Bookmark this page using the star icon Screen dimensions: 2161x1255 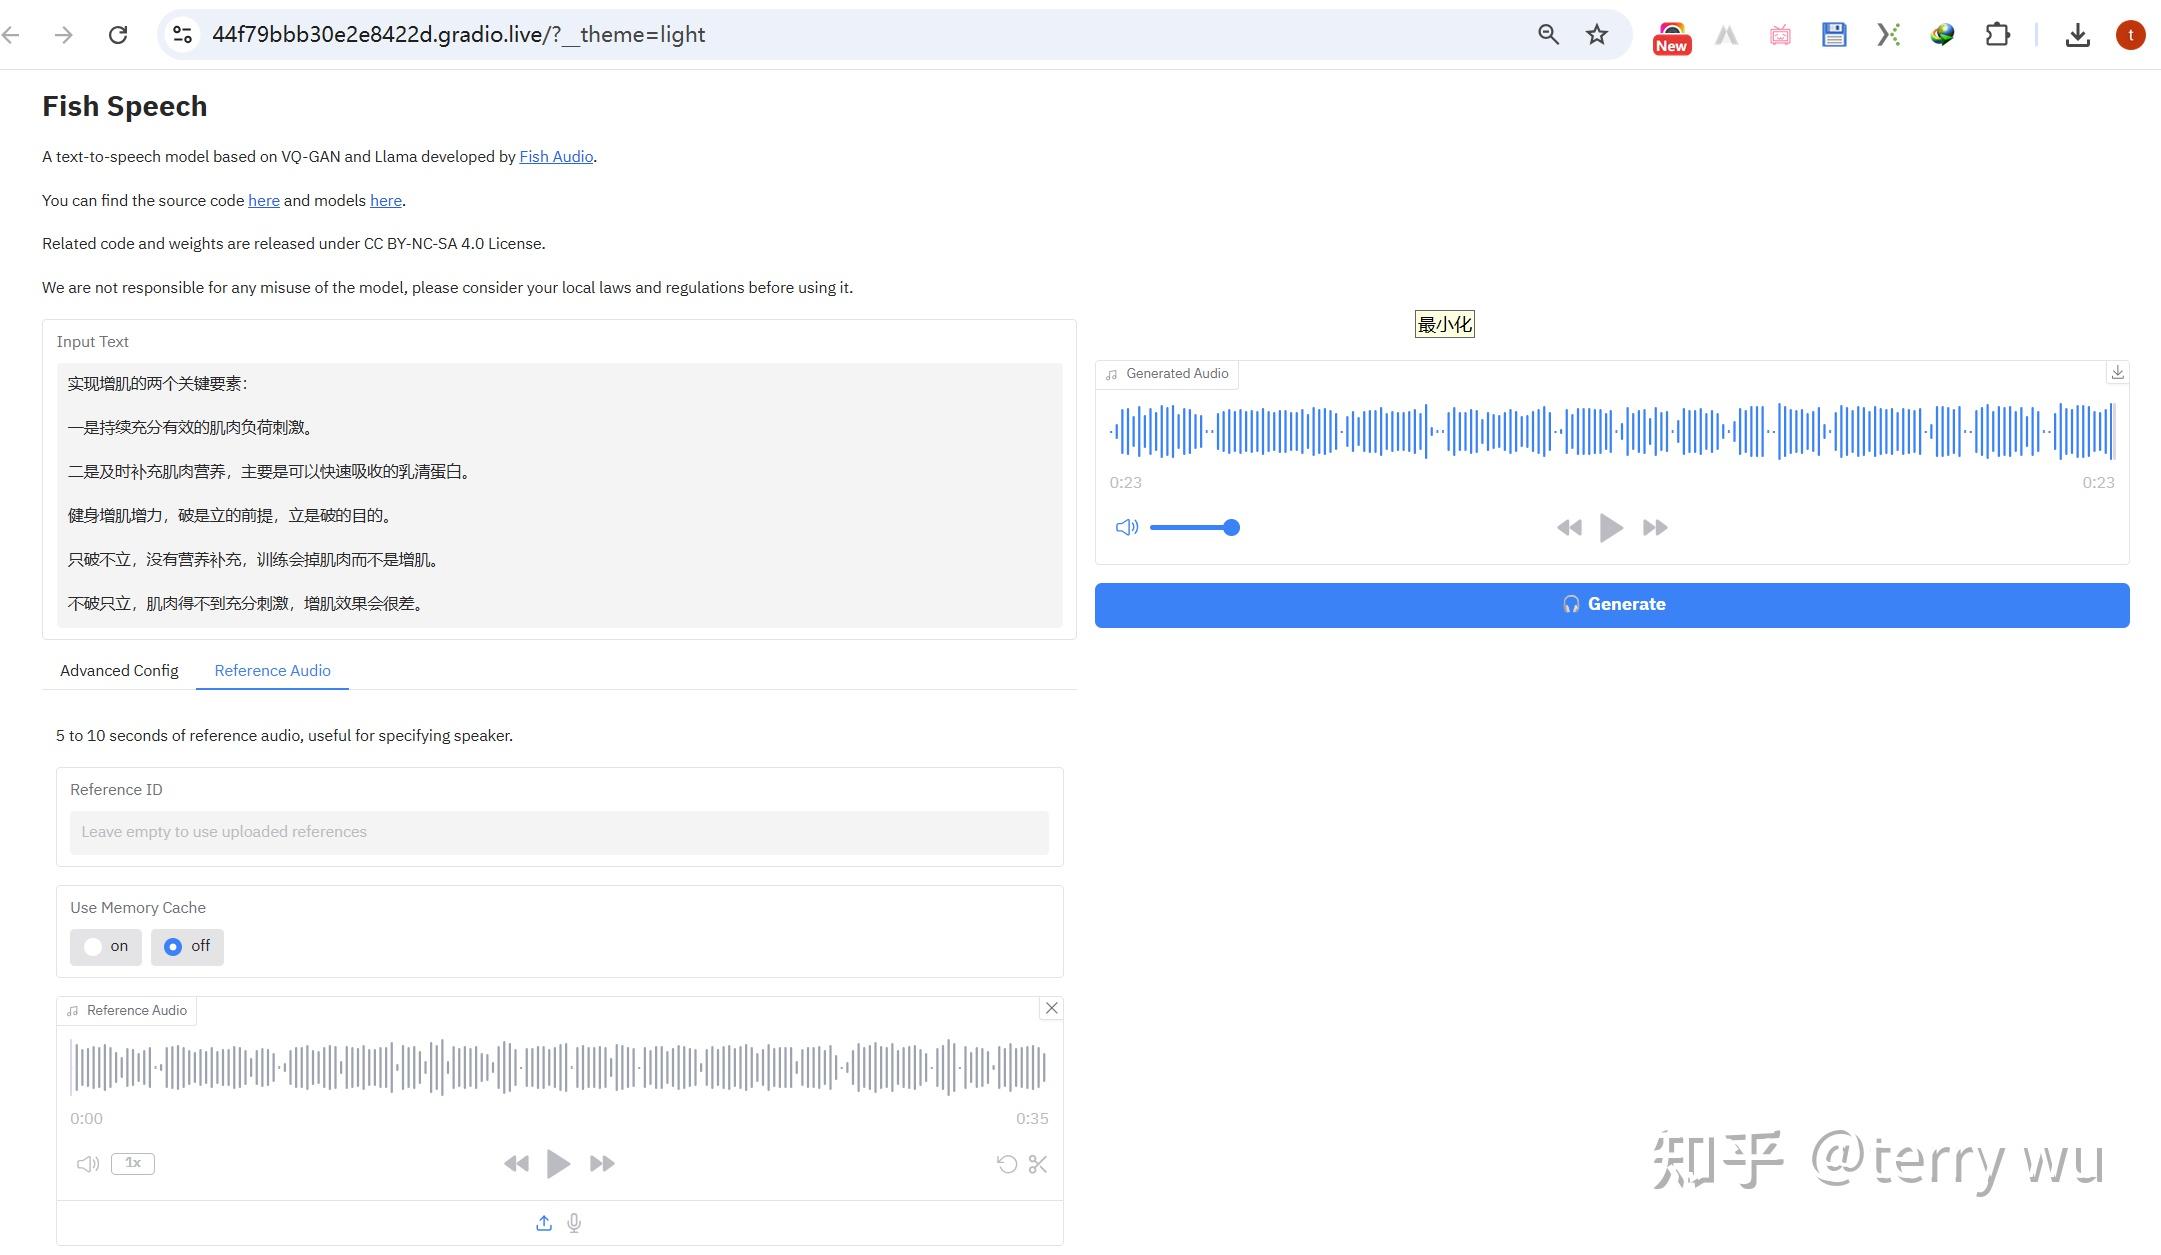click(1596, 33)
